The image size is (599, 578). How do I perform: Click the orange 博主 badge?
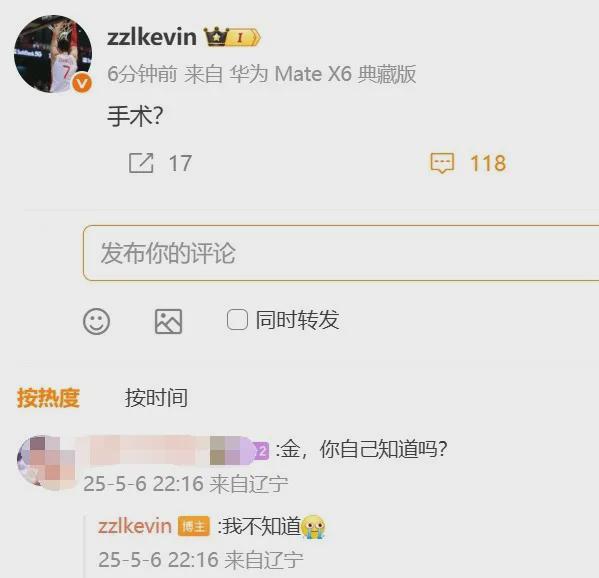[x=194, y=526]
